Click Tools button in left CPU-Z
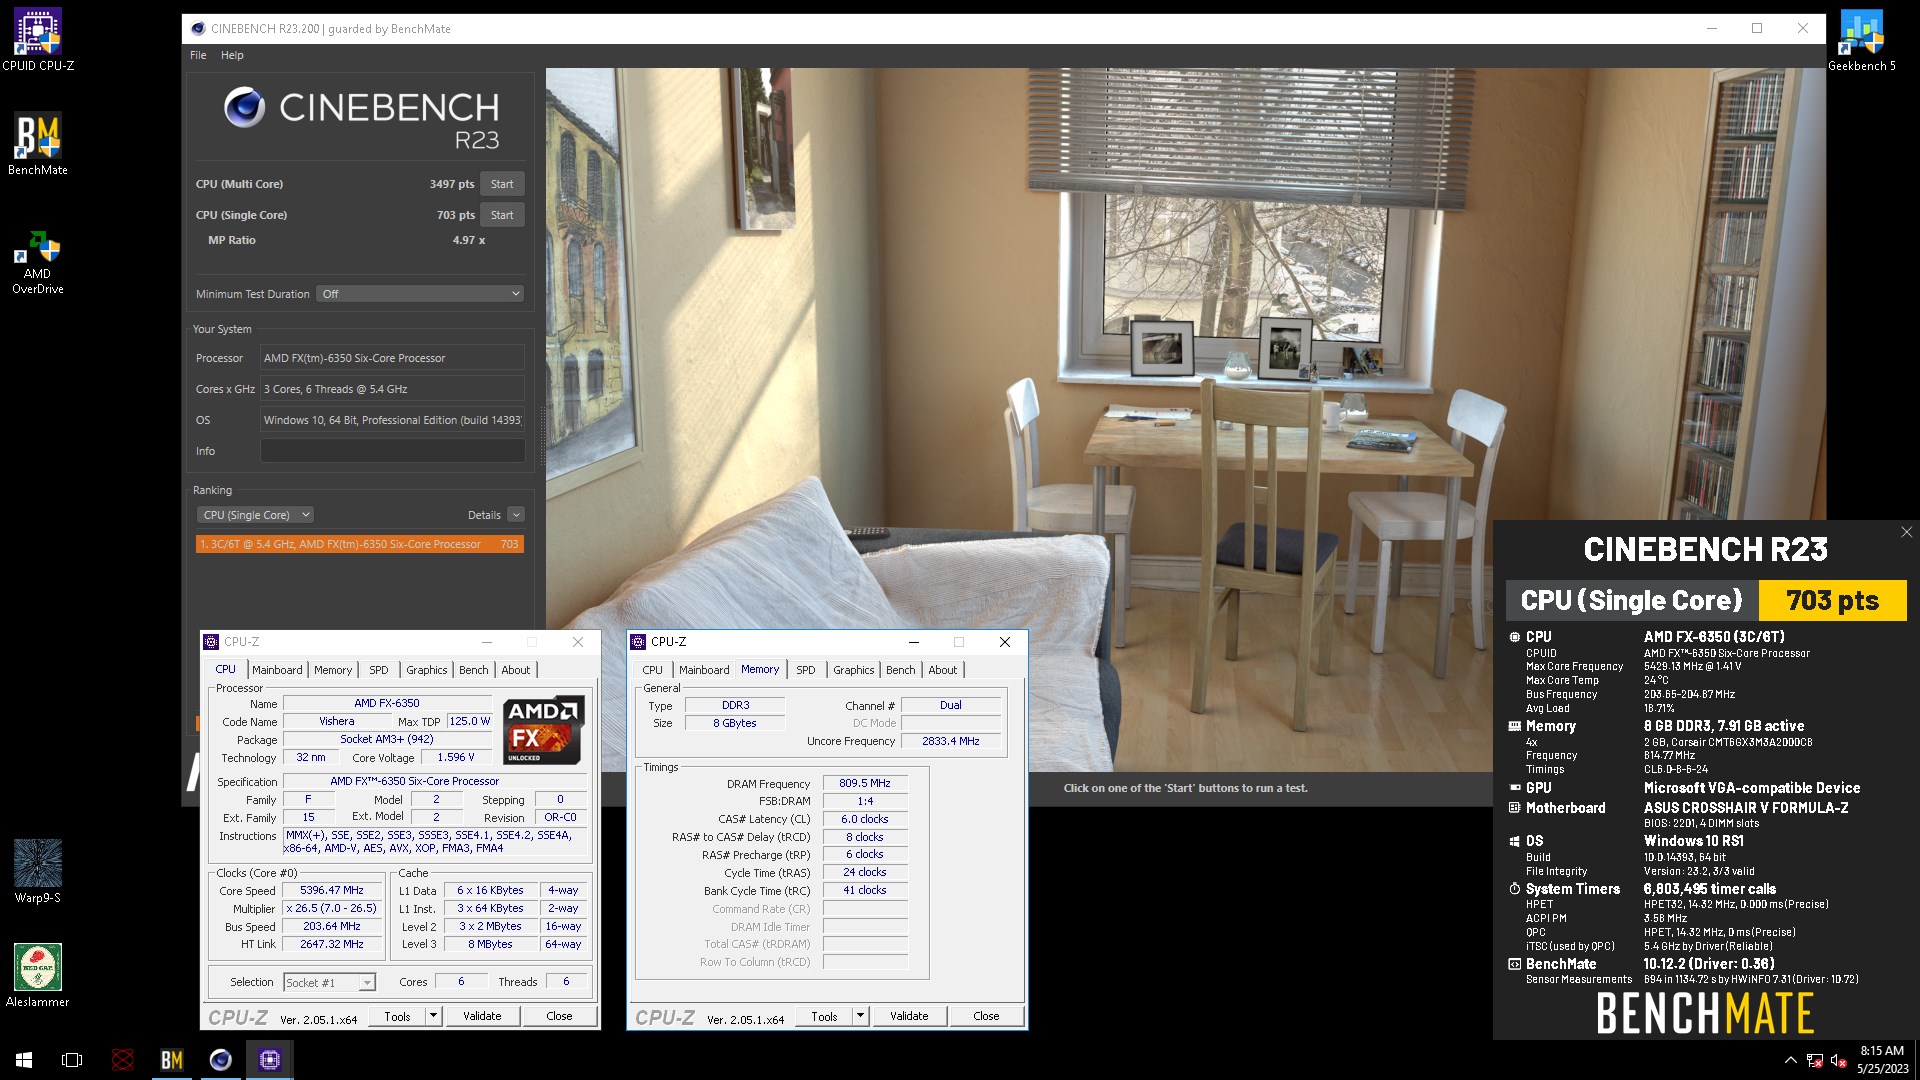The width and height of the screenshot is (1920, 1080). click(x=397, y=1016)
